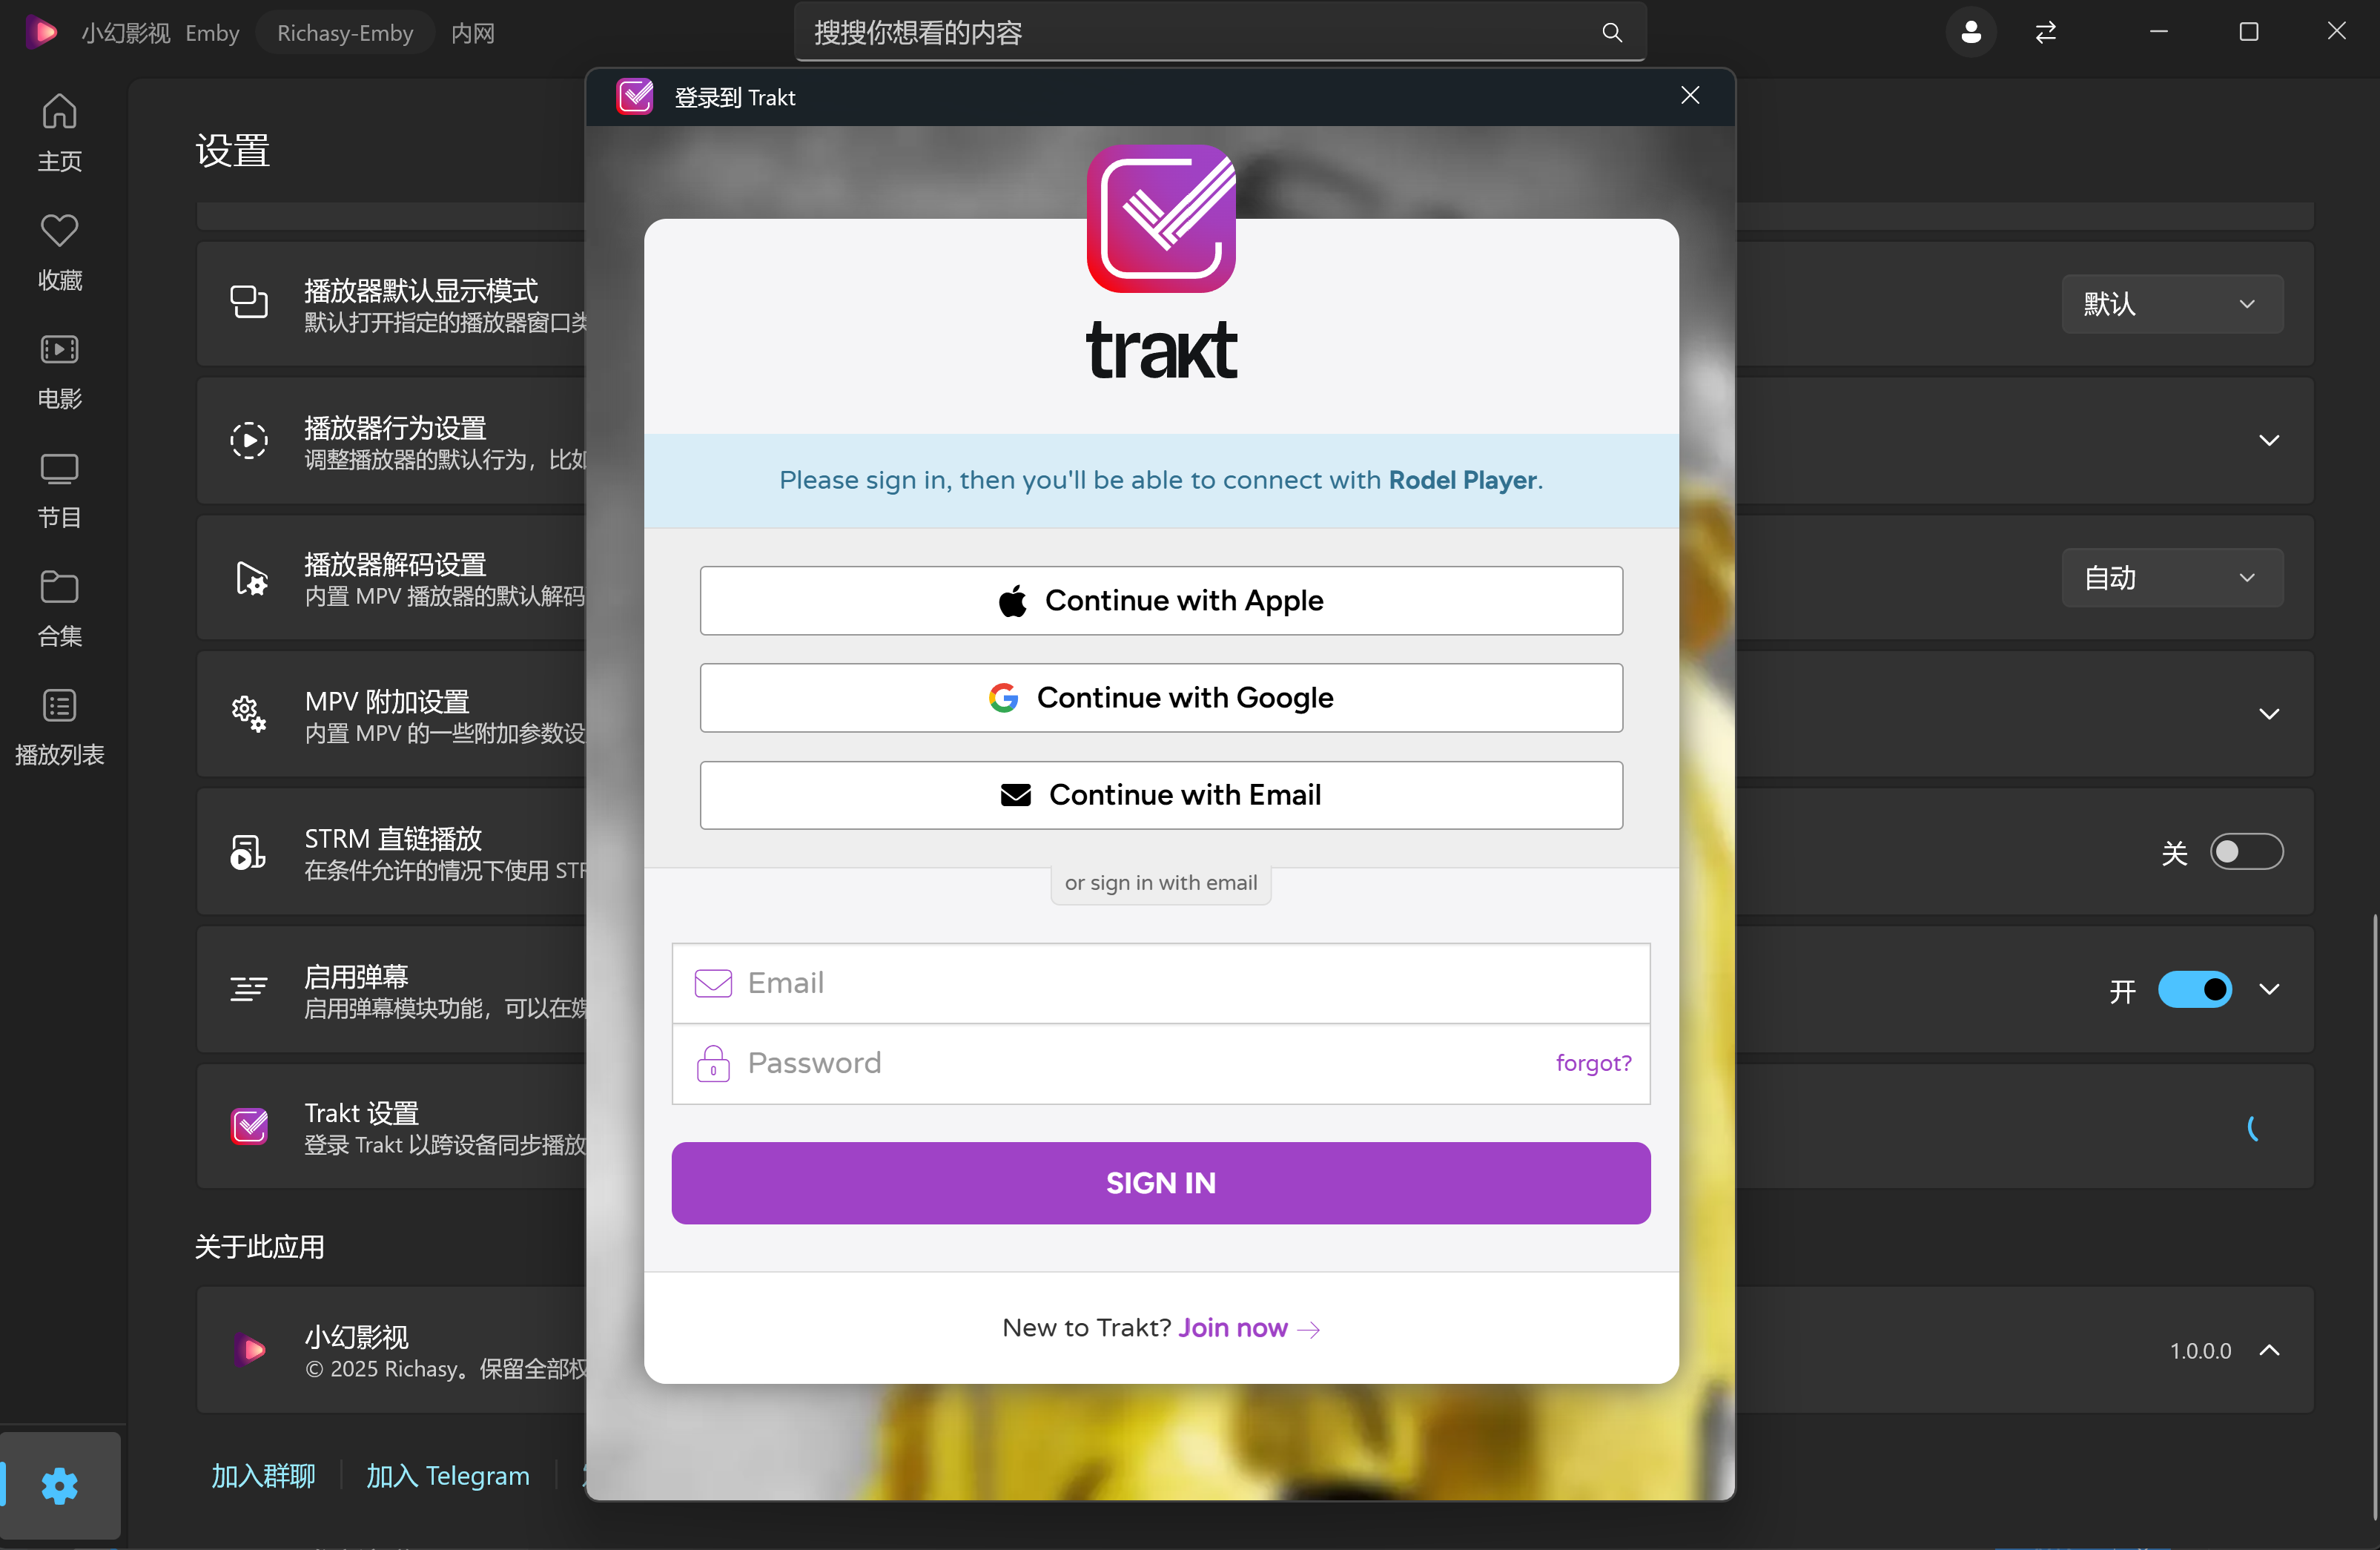Image resolution: width=2380 pixels, height=1550 pixels.
Task: Click the 设置 page title
Action: pos(233,151)
